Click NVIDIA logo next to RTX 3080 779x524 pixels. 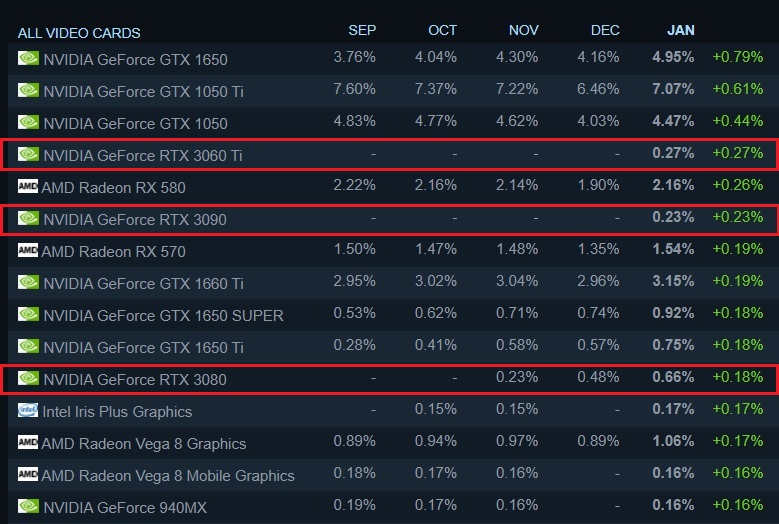28,378
